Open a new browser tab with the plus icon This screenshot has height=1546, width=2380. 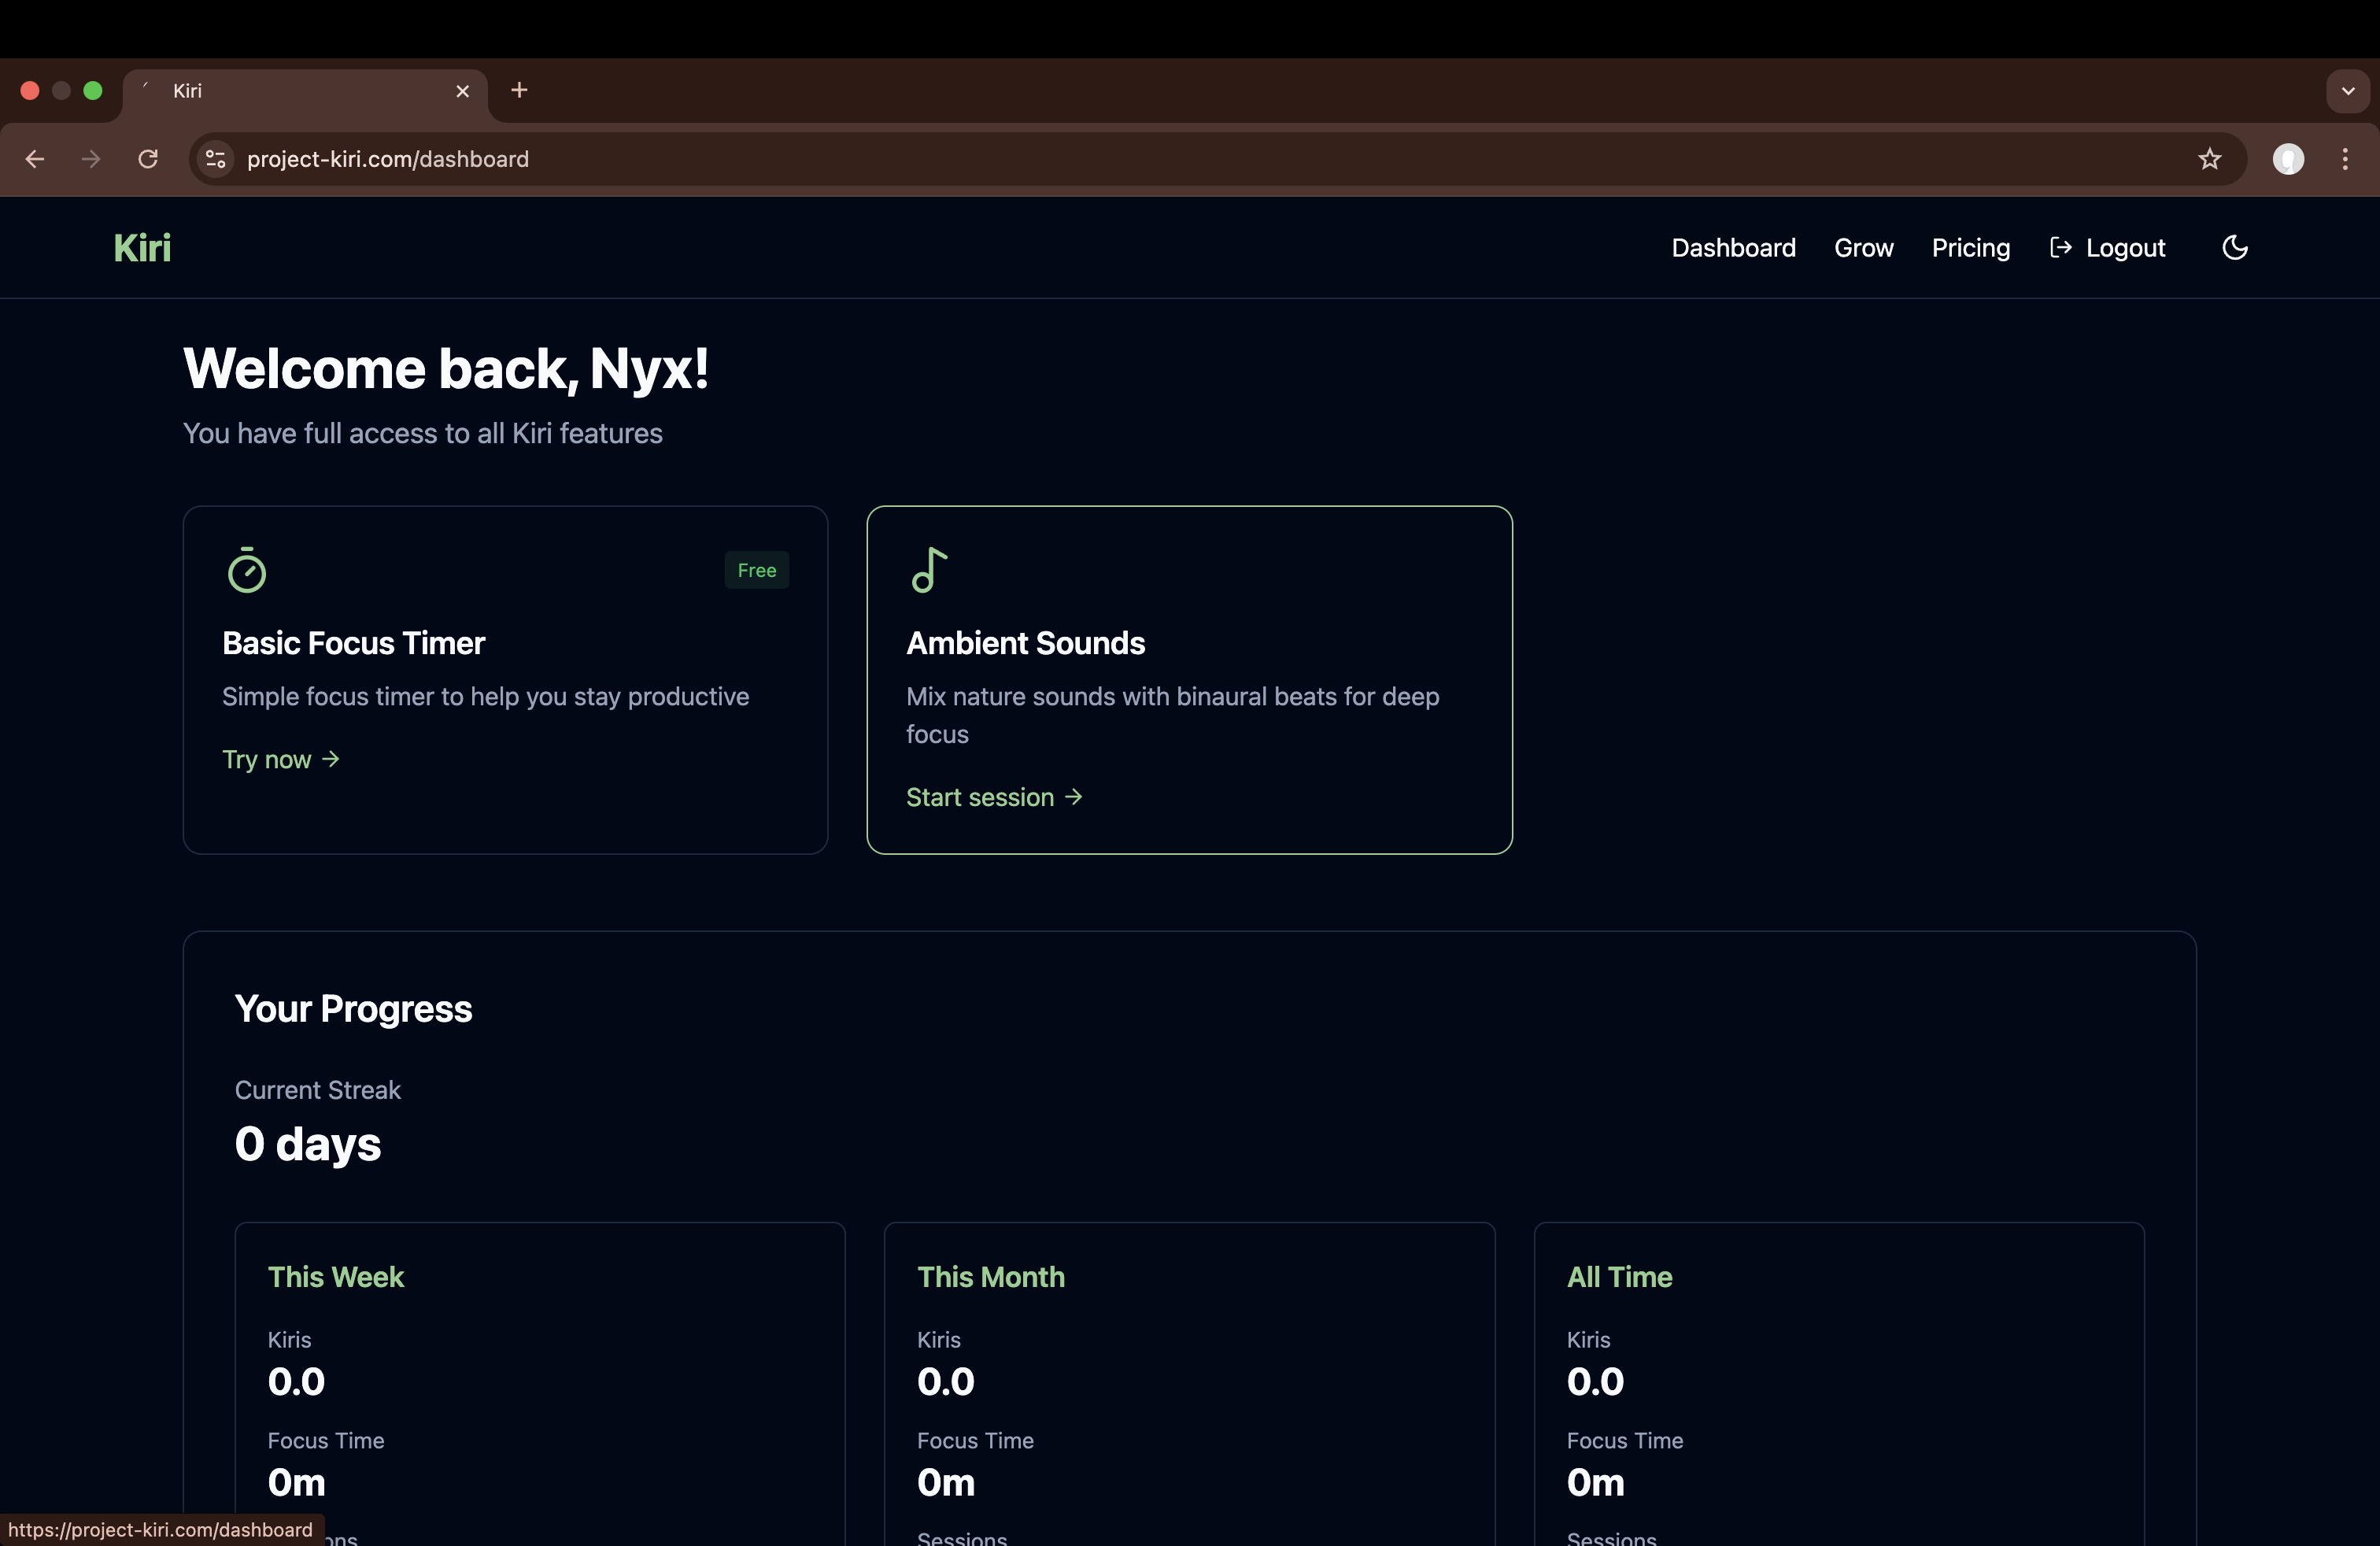coord(518,90)
